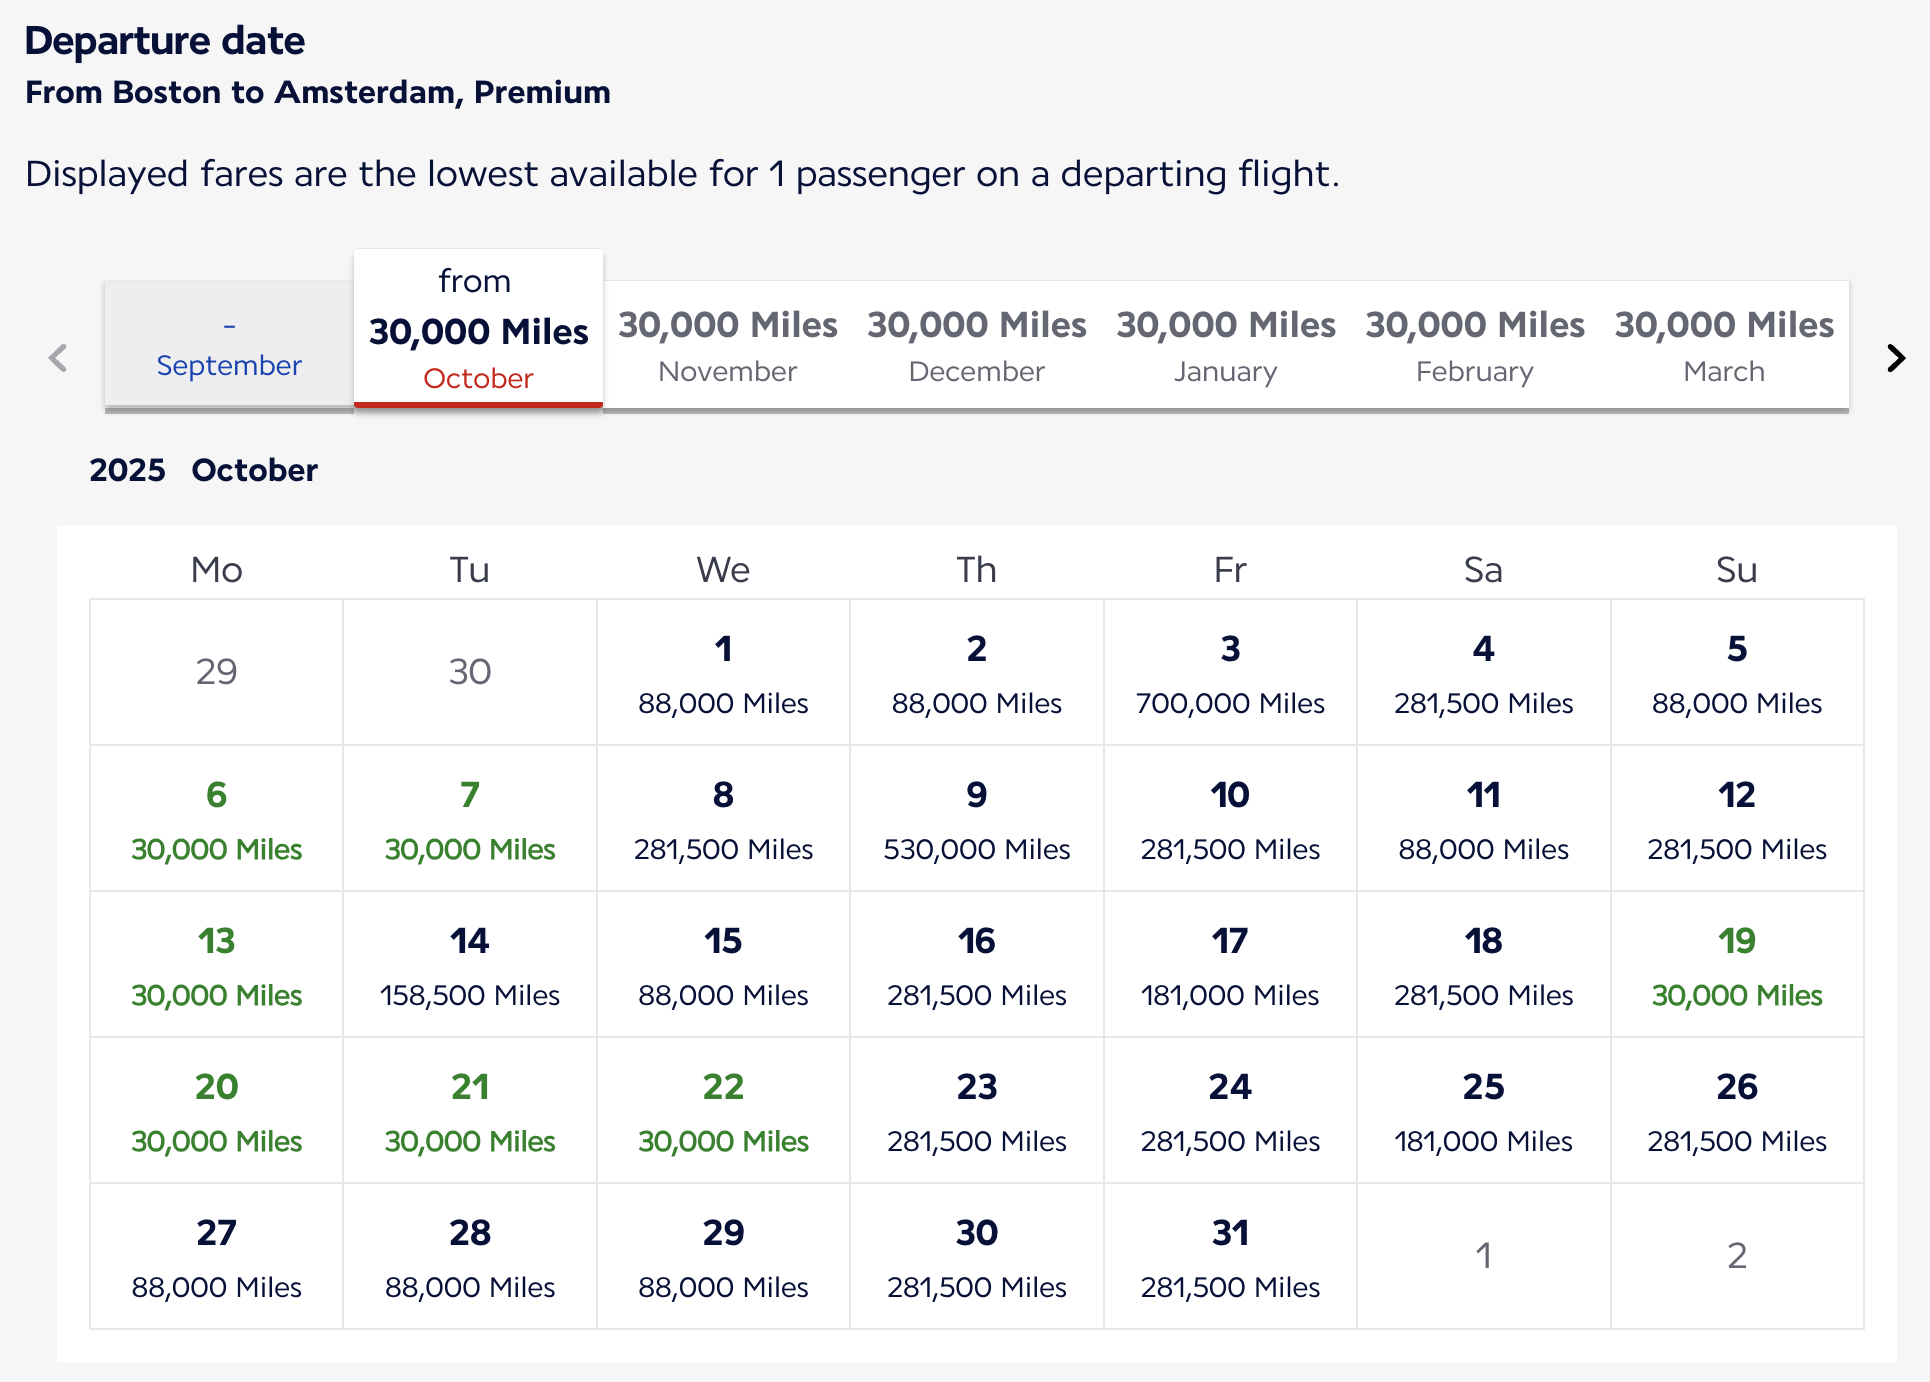The width and height of the screenshot is (1930, 1382).
Task: Select the November month tab
Action: [727, 346]
